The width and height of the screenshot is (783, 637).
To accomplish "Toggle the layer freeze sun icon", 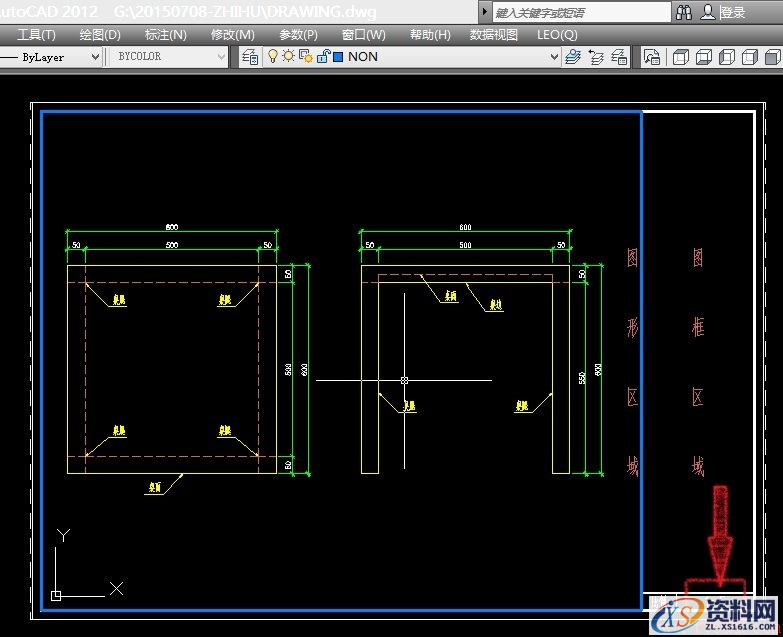I will tap(288, 57).
